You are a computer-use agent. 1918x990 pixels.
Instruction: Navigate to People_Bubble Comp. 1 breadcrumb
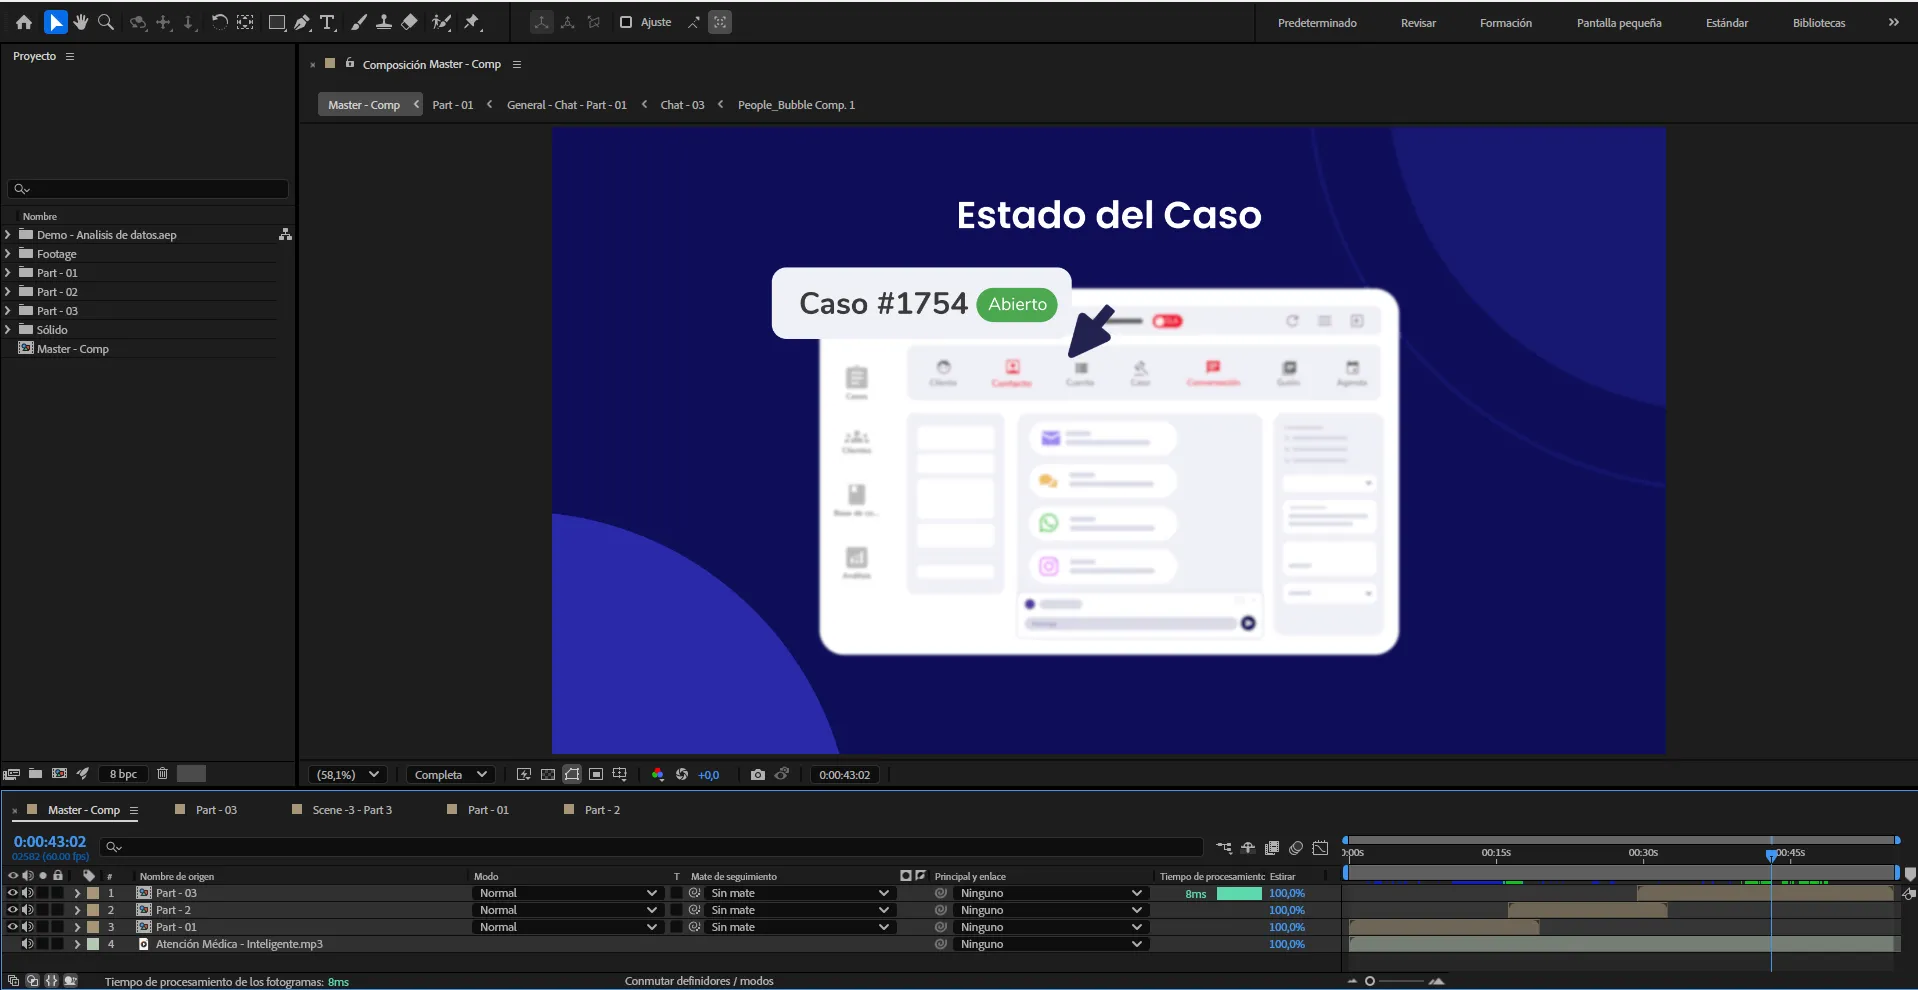point(796,105)
